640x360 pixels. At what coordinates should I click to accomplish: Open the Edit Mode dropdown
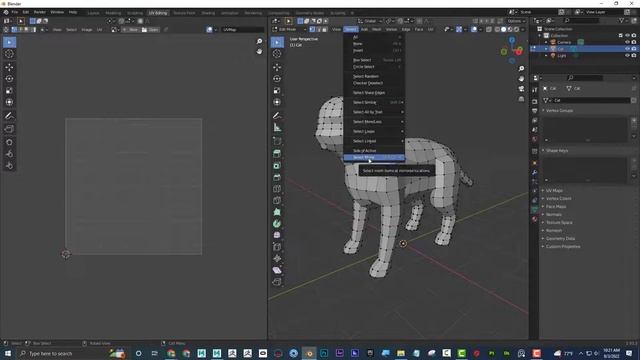290,29
